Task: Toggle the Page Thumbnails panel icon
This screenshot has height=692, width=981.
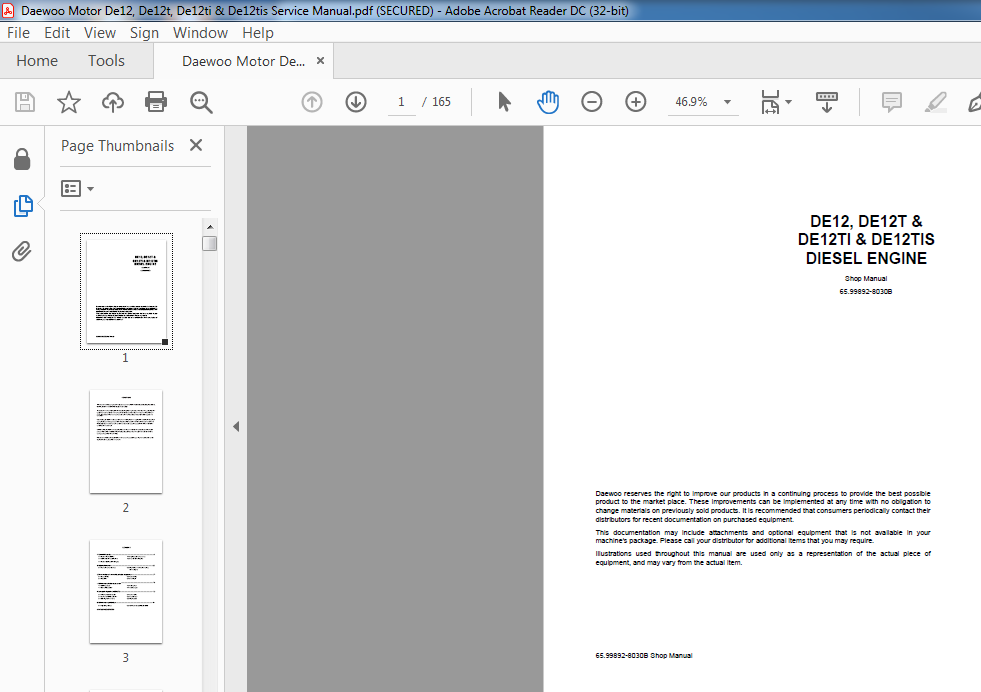Action: coord(23,205)
